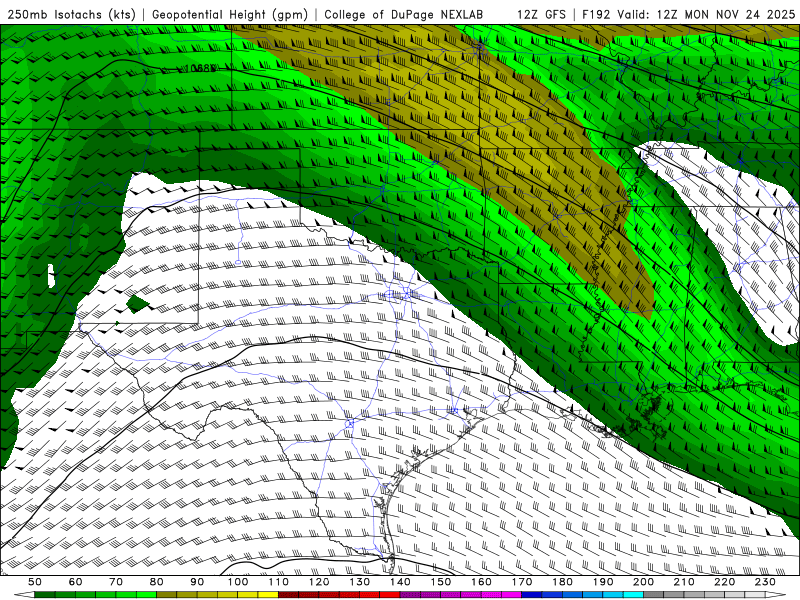Click the '12Z GFS' model run text

(x=541, y=14)
